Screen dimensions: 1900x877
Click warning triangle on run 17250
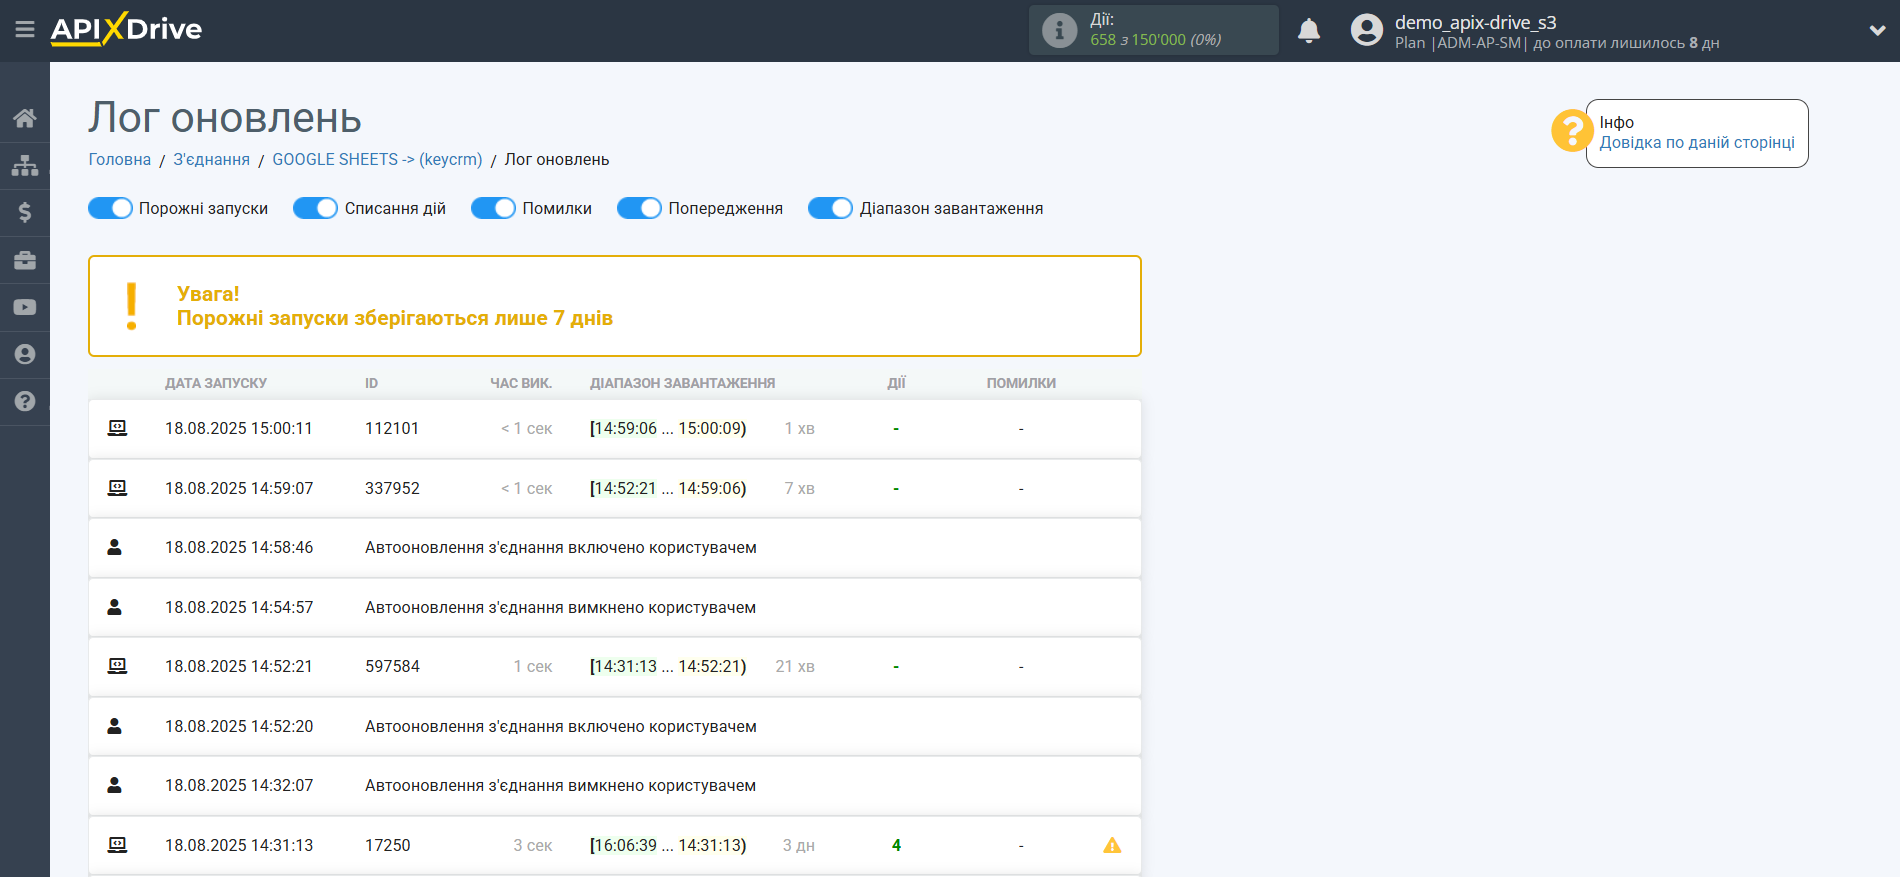click(1112, 845)
